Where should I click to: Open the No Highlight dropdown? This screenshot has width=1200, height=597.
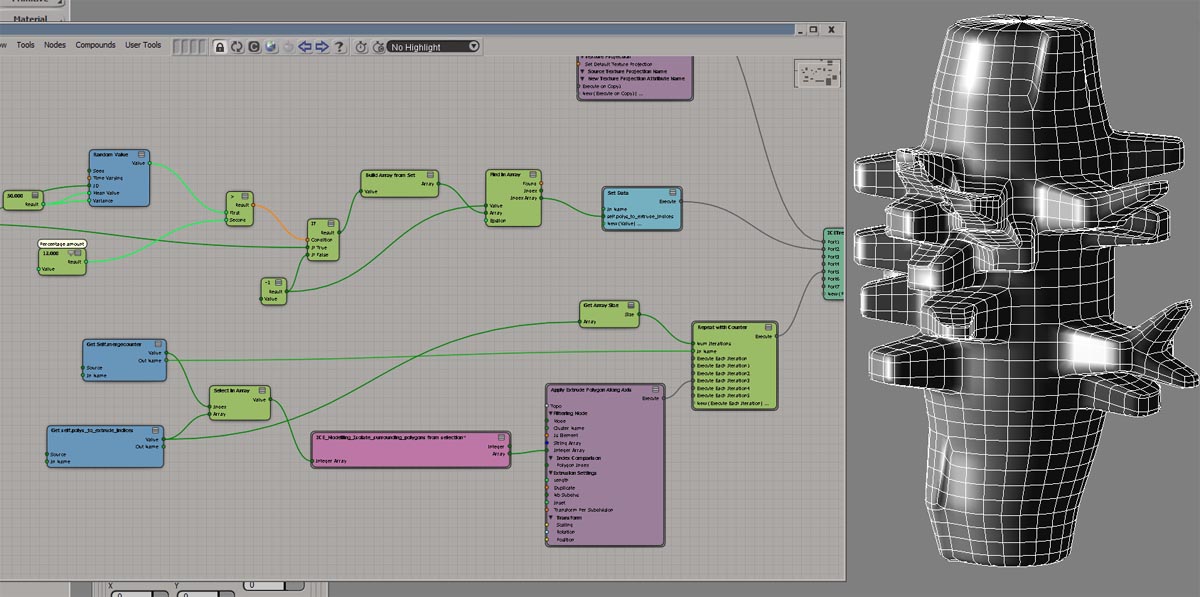click(433, 46)
